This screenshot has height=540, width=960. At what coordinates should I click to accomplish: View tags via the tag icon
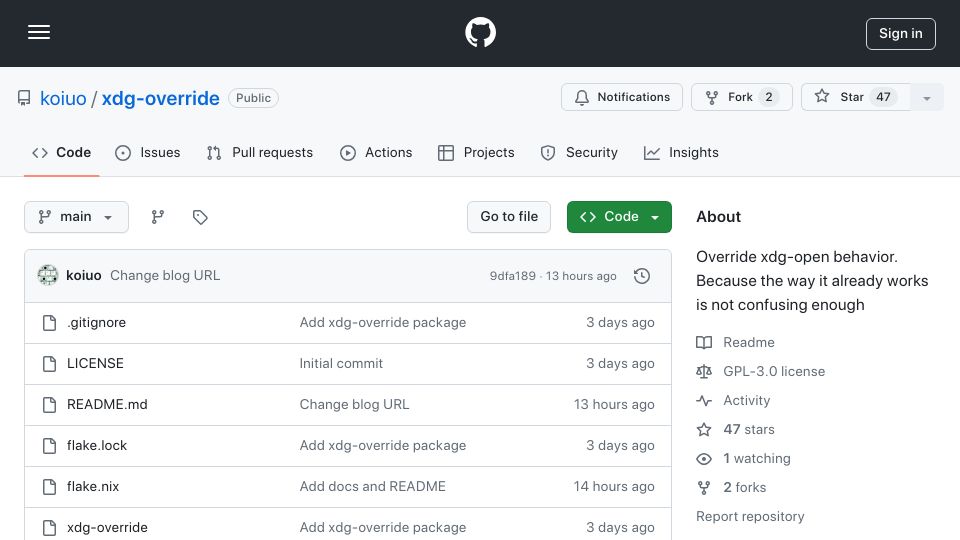(x=200, y=217)
